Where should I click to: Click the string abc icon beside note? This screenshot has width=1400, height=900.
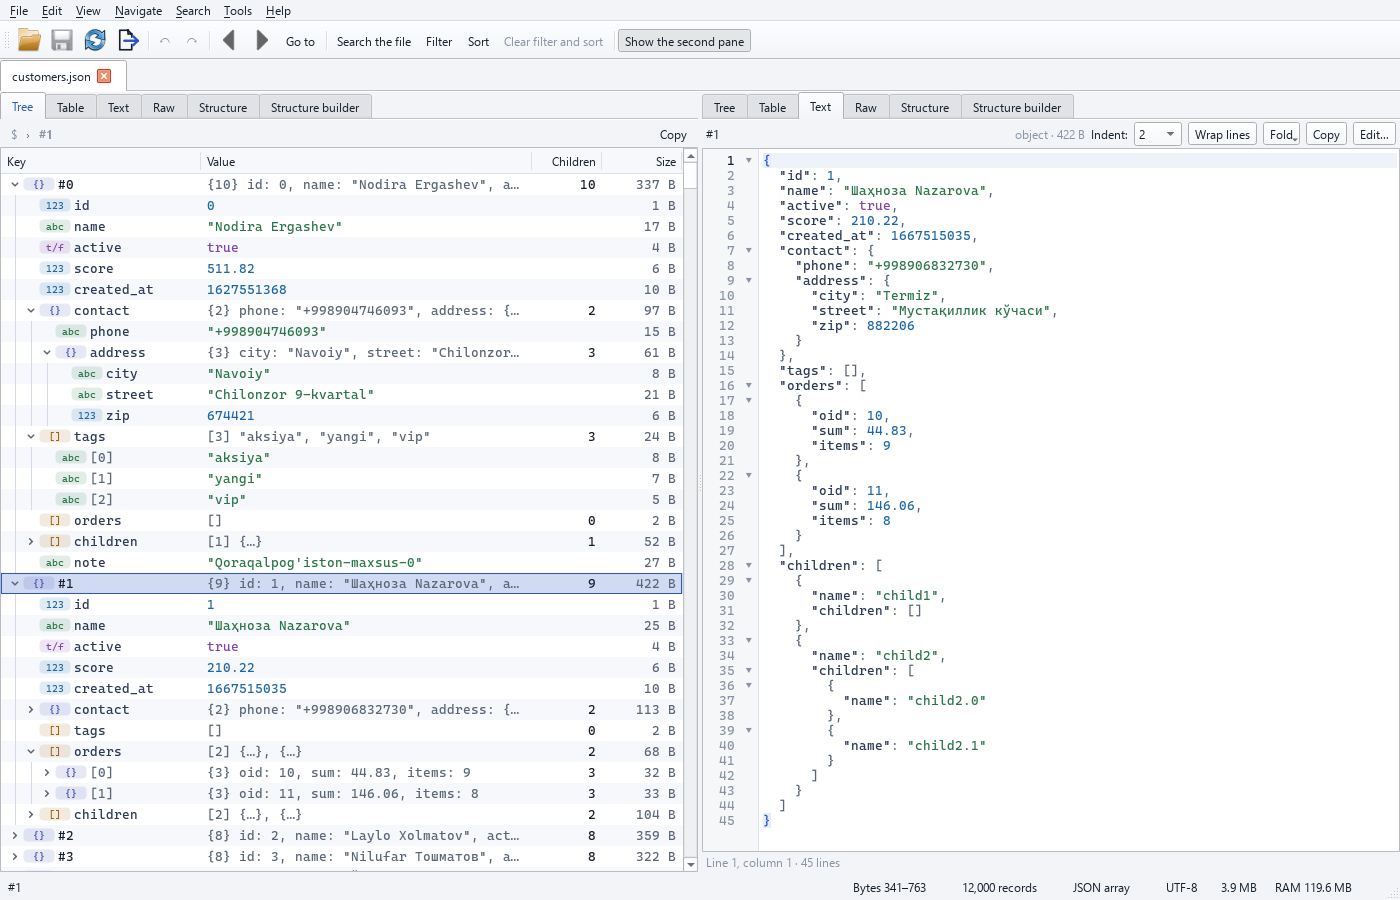coord(55,563)
